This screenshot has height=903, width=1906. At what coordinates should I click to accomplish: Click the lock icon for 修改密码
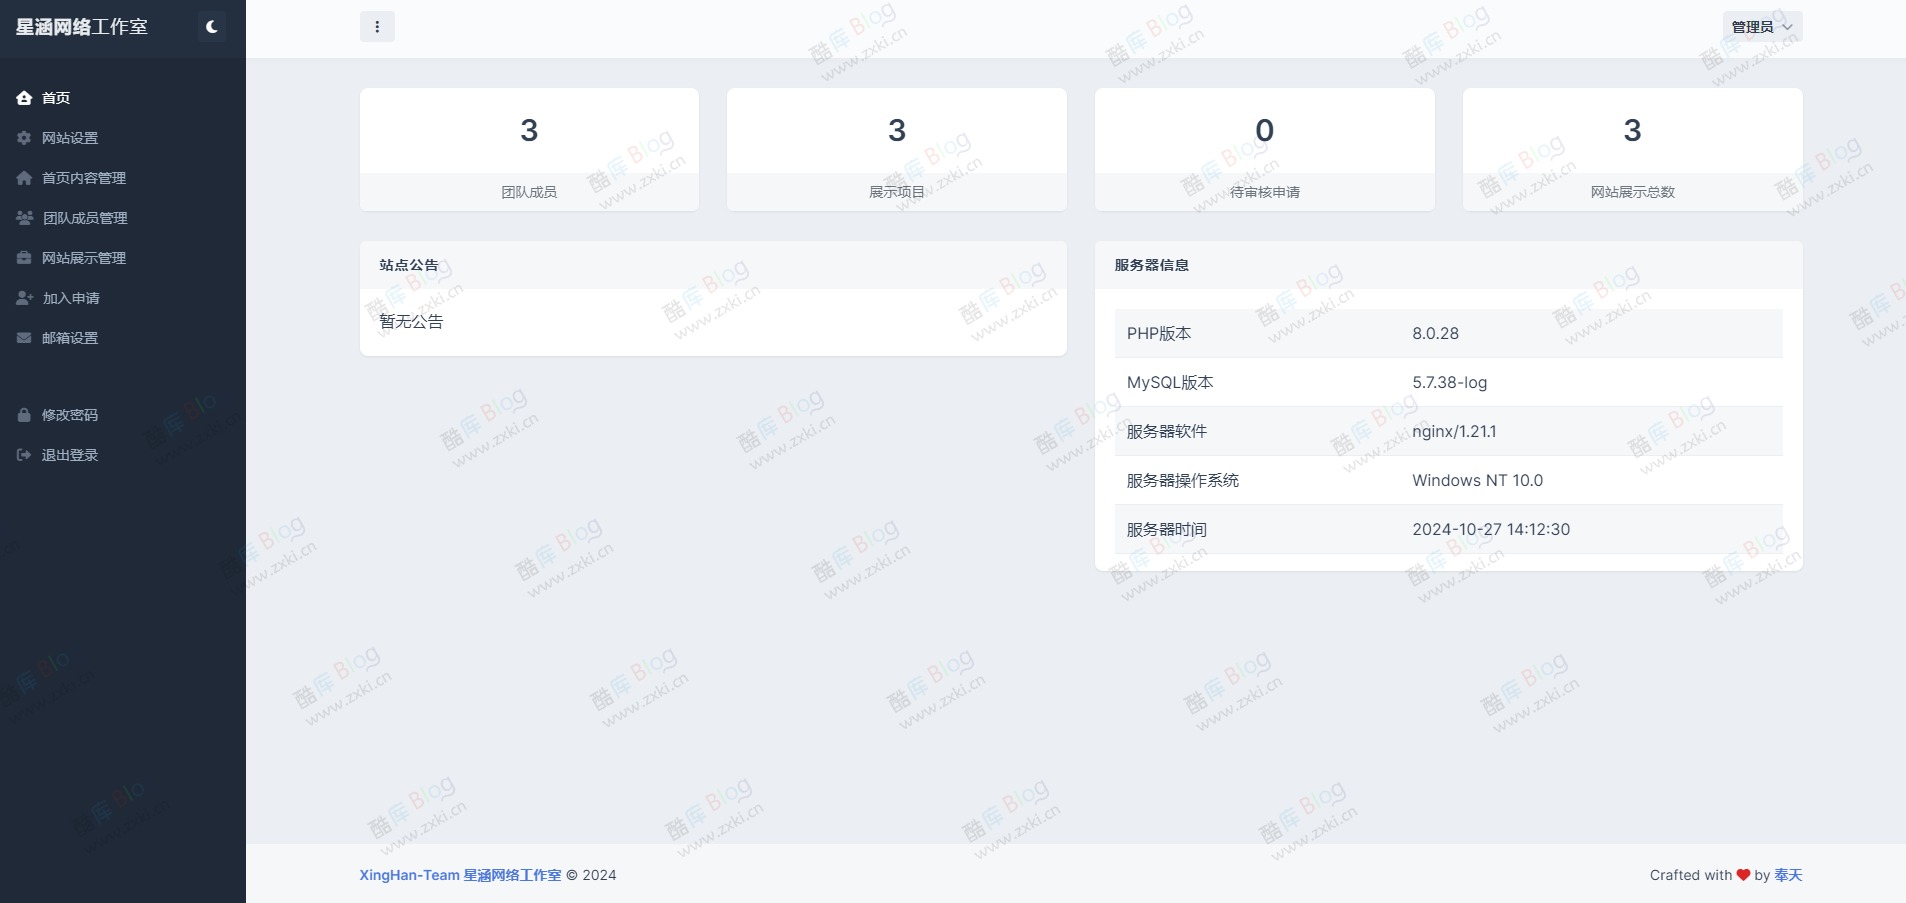(24, 414)
